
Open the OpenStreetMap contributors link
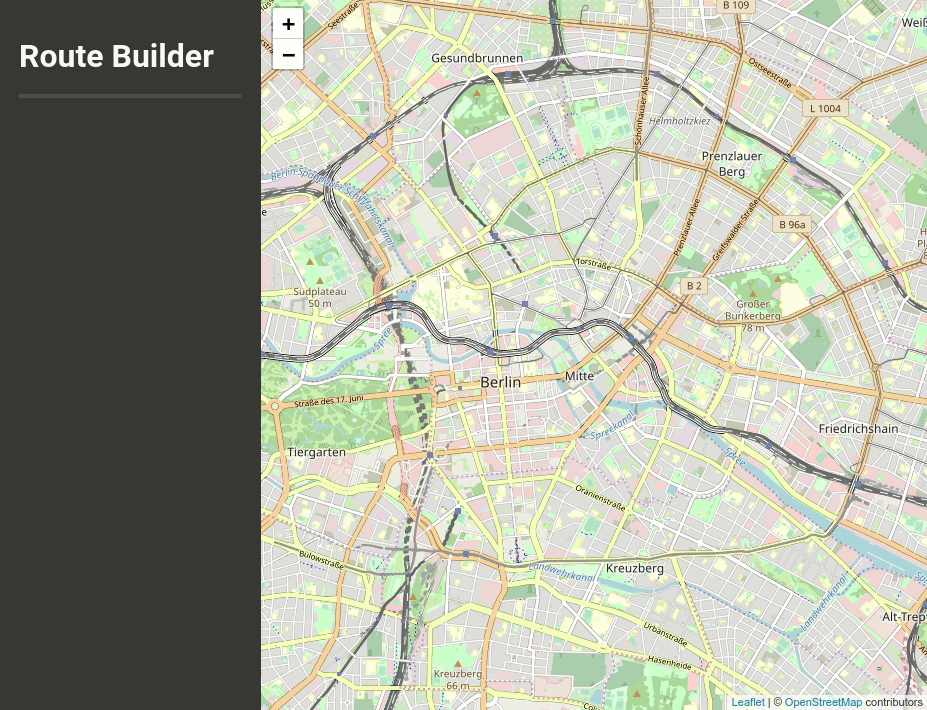click(x=823, y=702)
